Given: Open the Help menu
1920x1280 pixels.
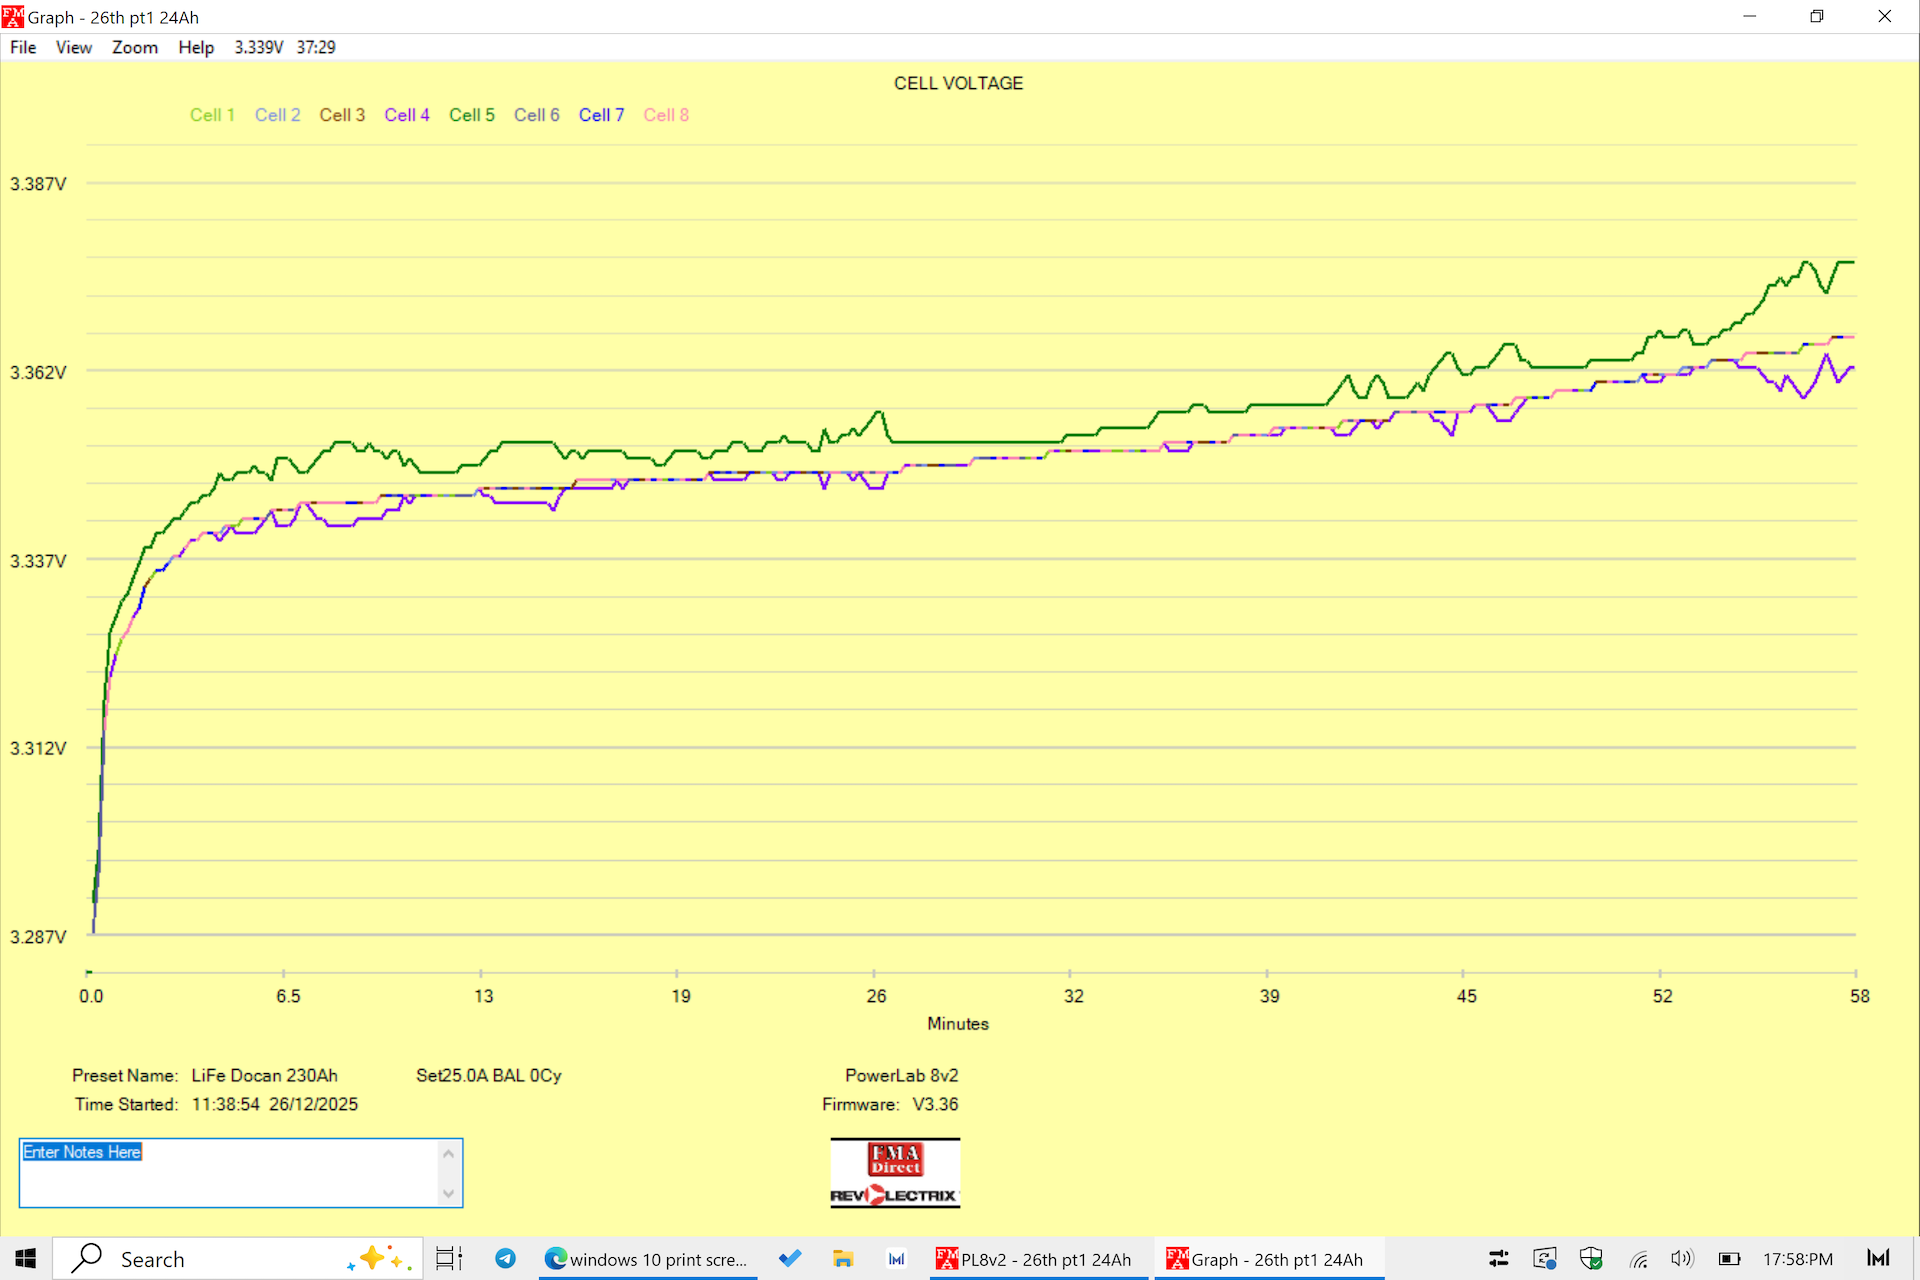Looking at the screenshot, I should 196,47.
